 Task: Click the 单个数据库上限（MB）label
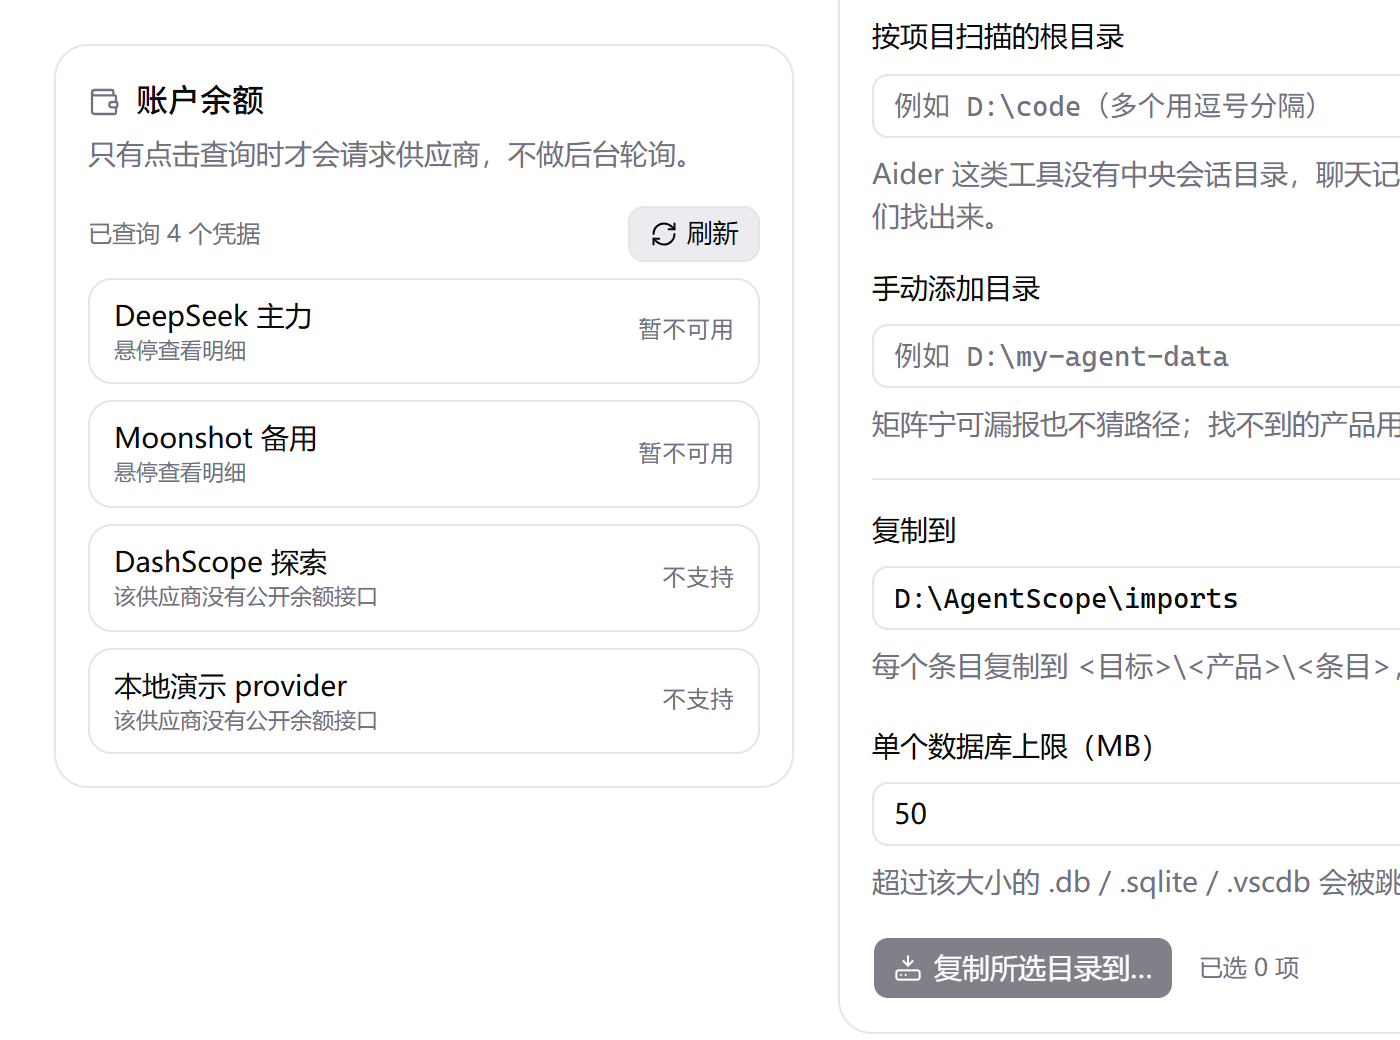click(1016, 747)
